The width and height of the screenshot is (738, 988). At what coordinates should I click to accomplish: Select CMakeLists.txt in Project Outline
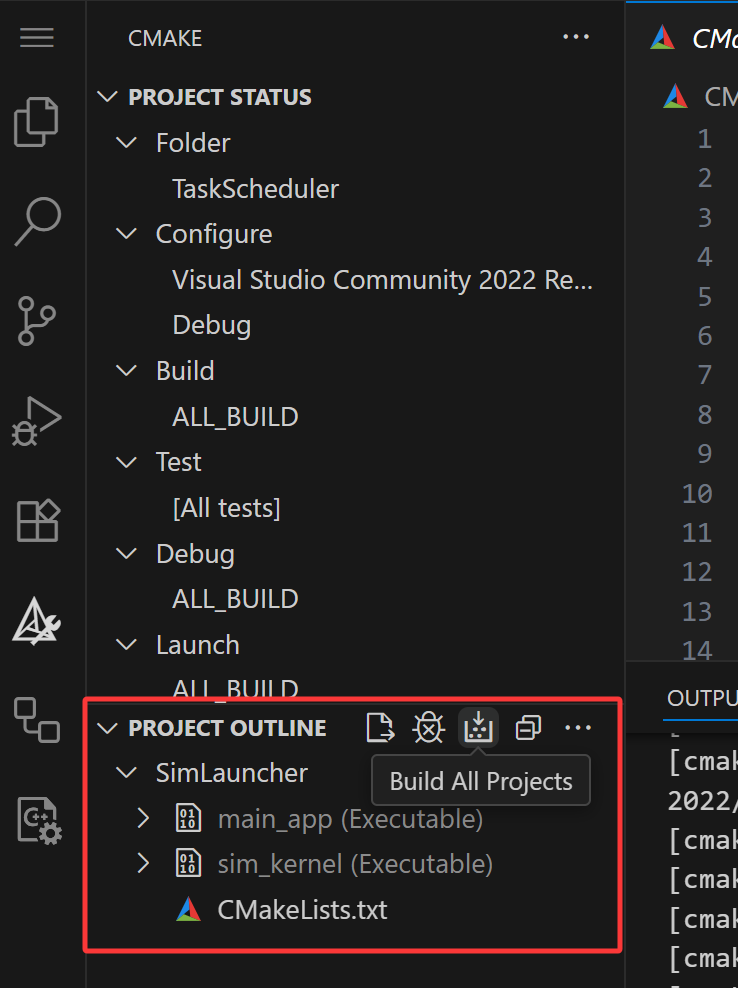(x=302, y=910)
